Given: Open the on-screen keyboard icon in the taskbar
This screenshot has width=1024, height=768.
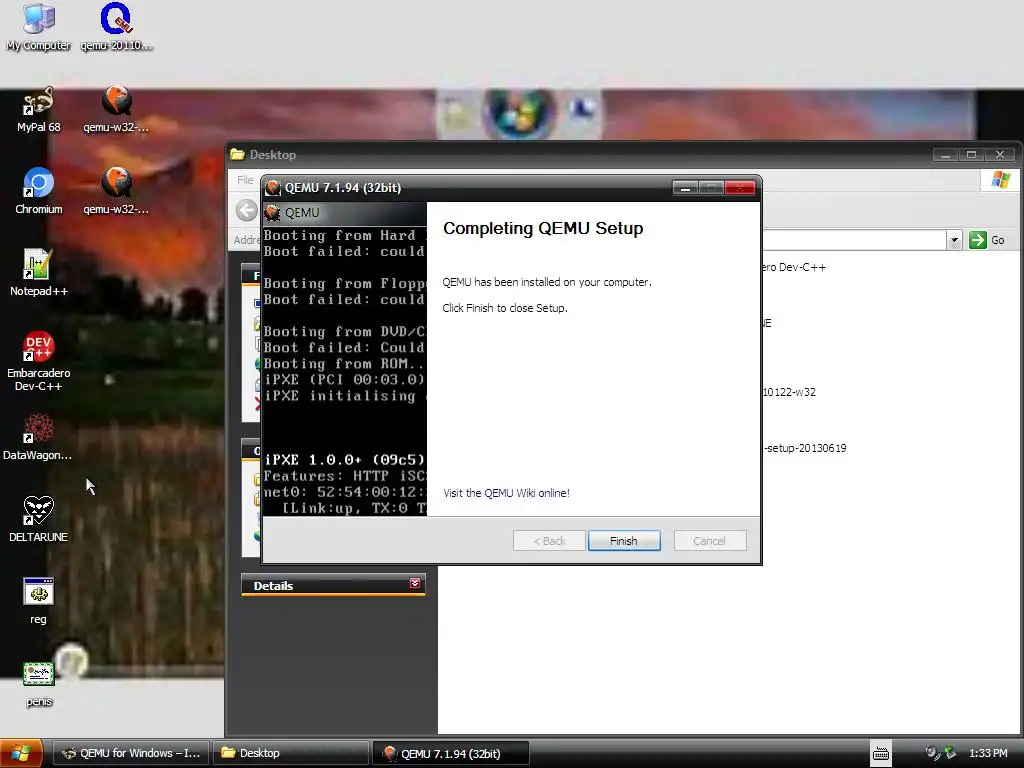Looking at the screenshot, I should [x=881, y=754].
